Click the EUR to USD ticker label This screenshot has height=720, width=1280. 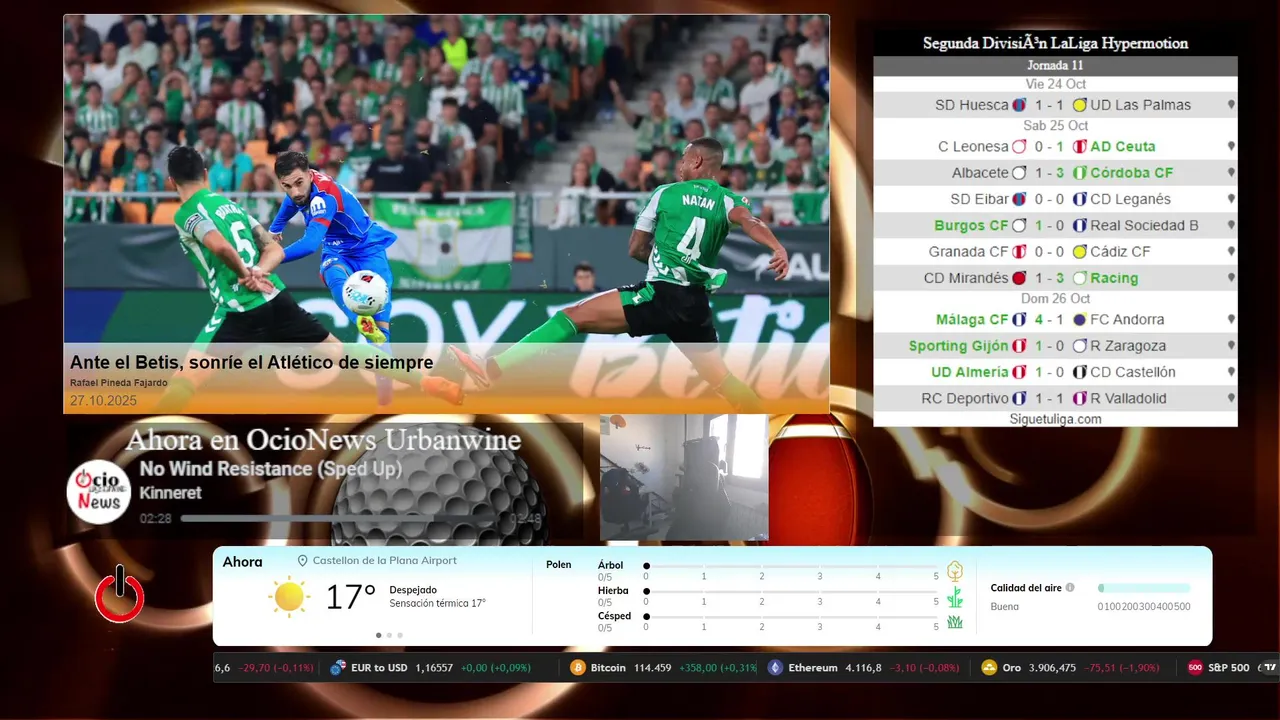pyautogui.click(x=379, y=668)
